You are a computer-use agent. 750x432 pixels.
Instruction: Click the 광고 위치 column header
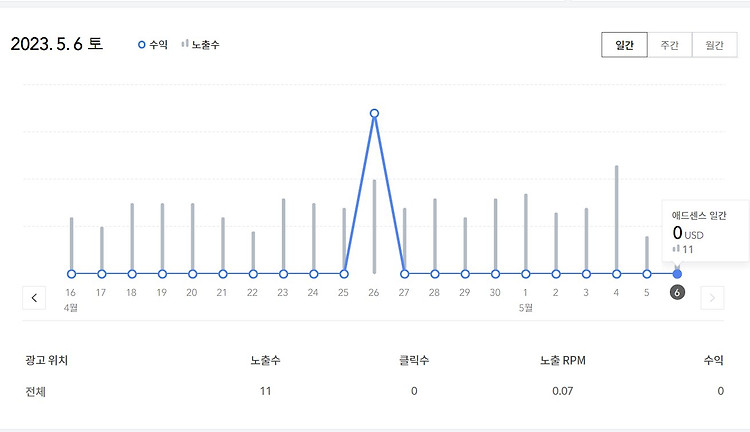click(46, 360)
